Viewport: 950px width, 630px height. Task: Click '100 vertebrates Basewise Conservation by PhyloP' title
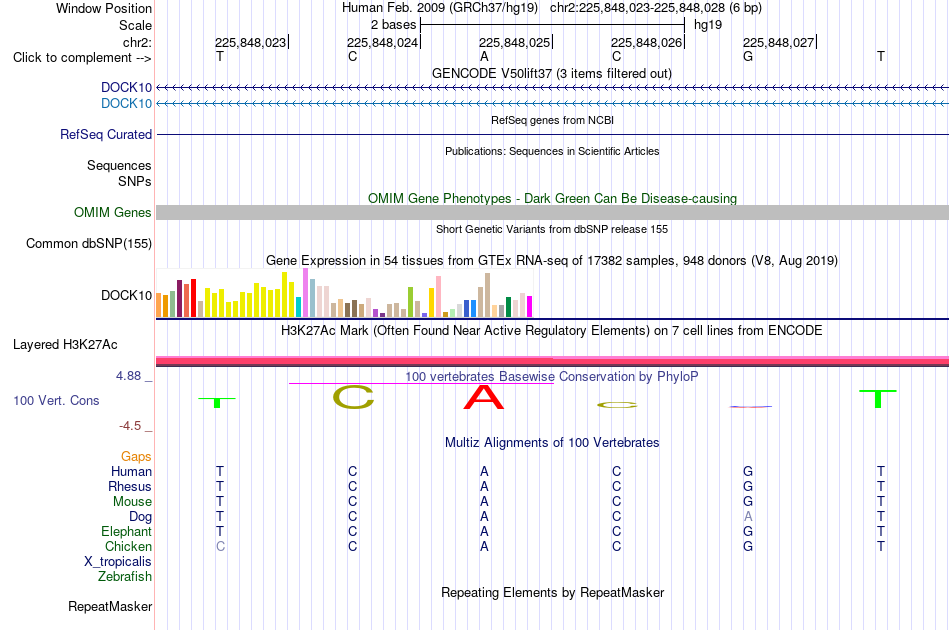click(x=552, y=376)
